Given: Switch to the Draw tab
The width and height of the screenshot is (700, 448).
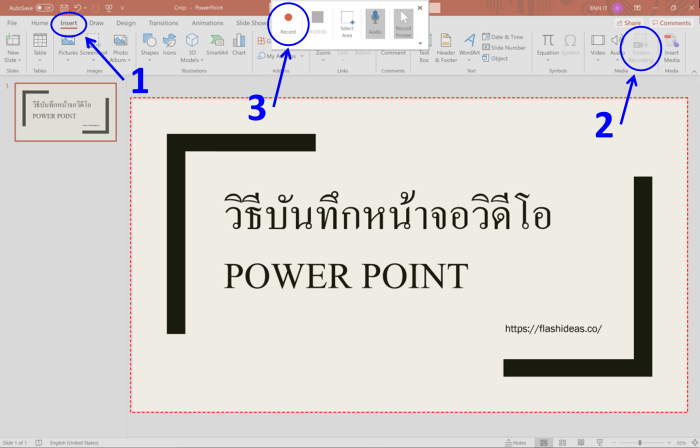Looking at the screenshot, I should (96, 23).
